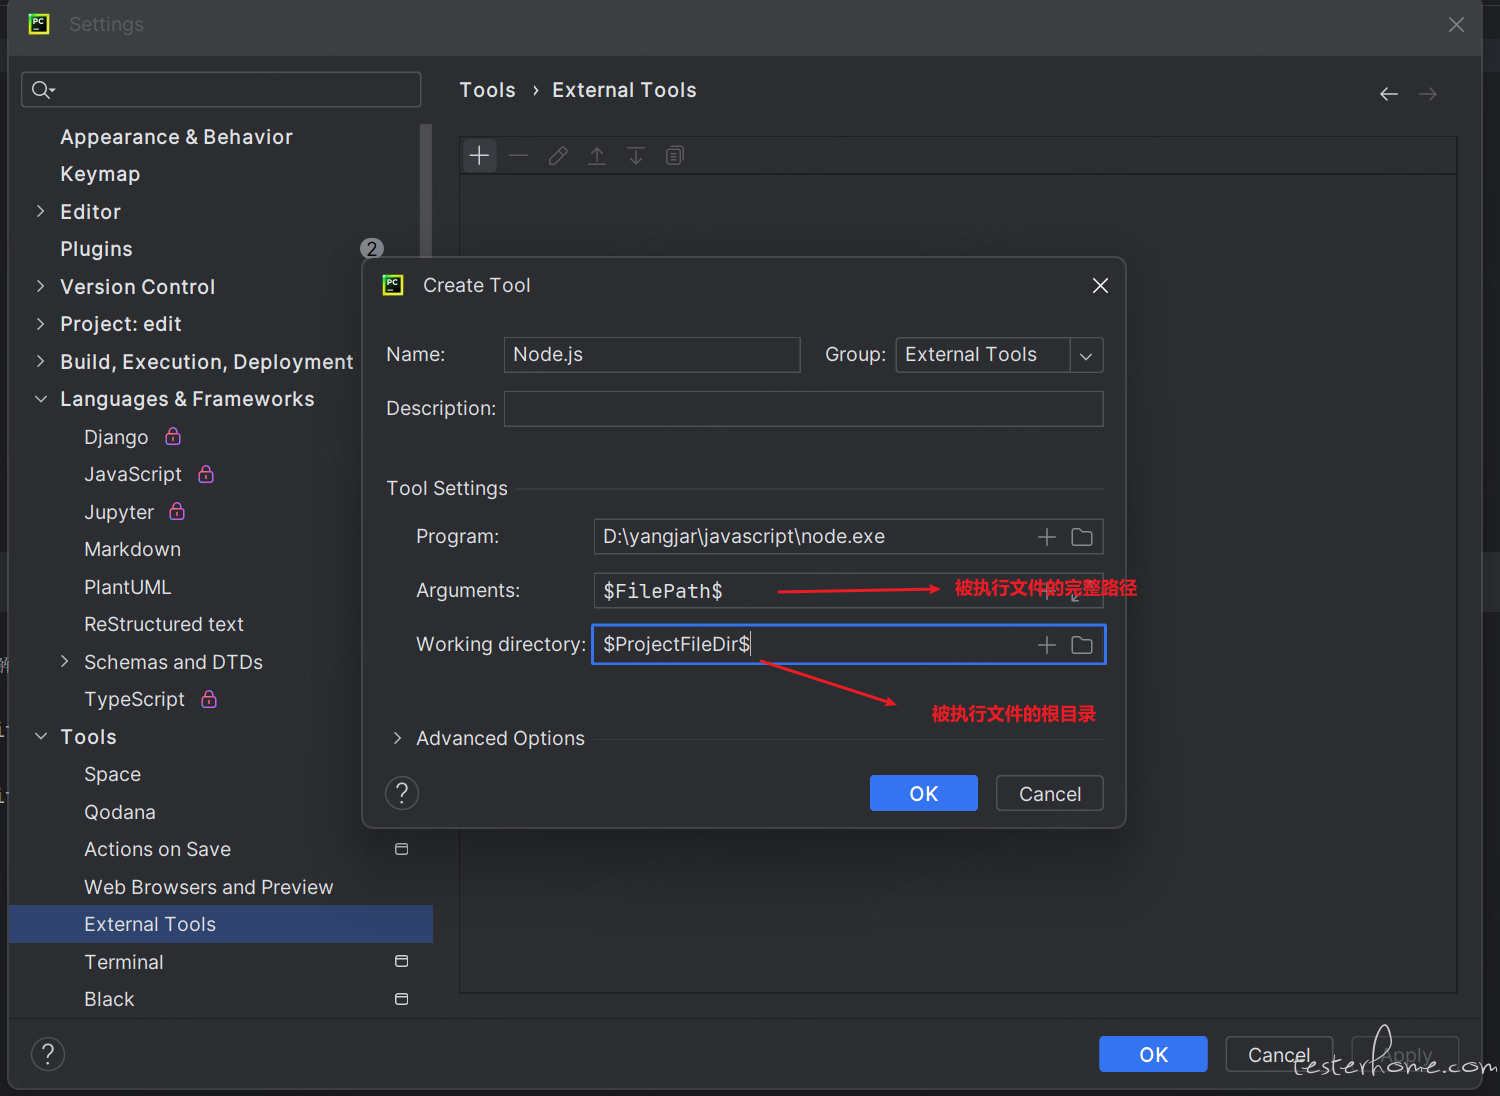Viewport: 1500px width, 1096px height.
Task: Click the Move Down arrow icon
Action: [x=636, y=156]
